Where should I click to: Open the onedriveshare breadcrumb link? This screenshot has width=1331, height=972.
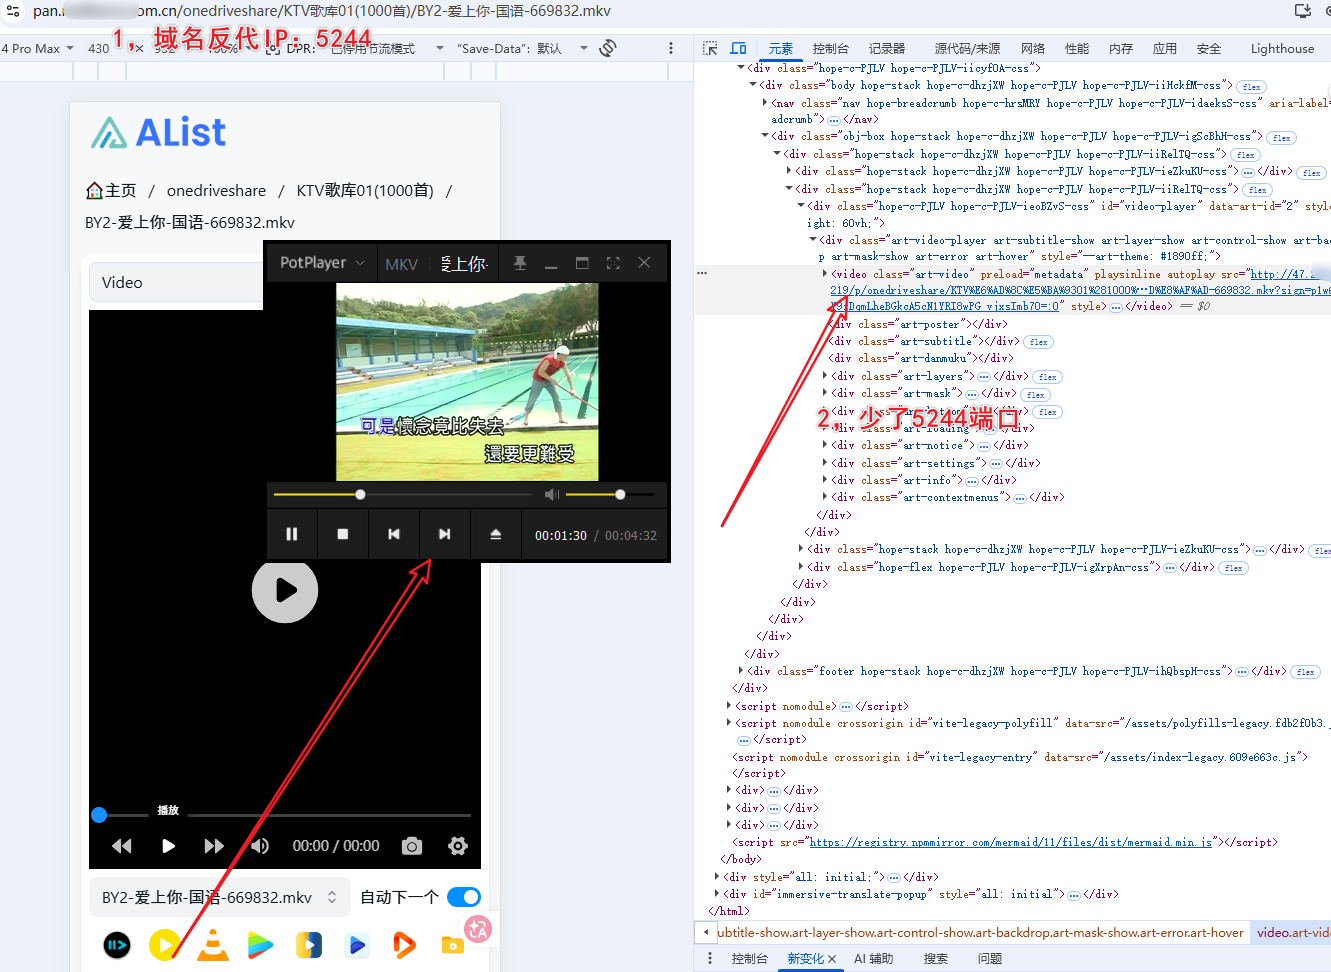click(216, 190)
